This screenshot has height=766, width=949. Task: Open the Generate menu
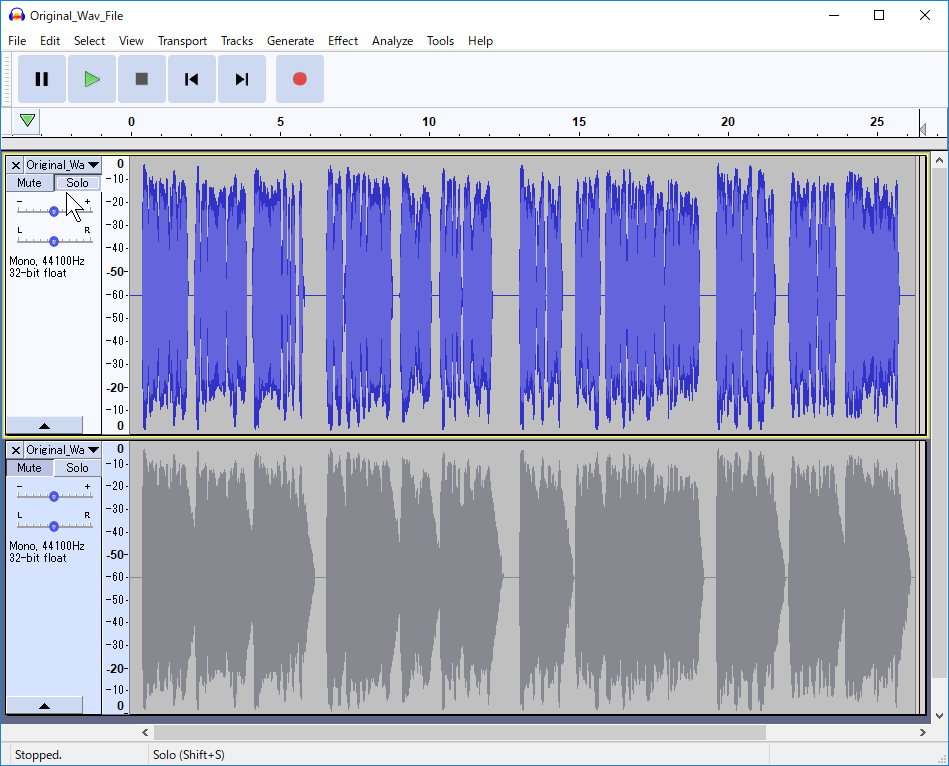[291, 41]
